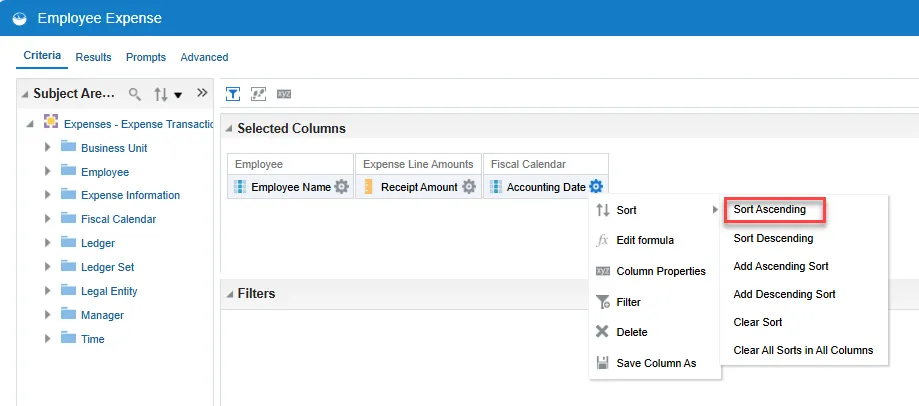Click the Expenses - Expense Transactions label
Screen dimensions: 919x406
click(138, 124)
